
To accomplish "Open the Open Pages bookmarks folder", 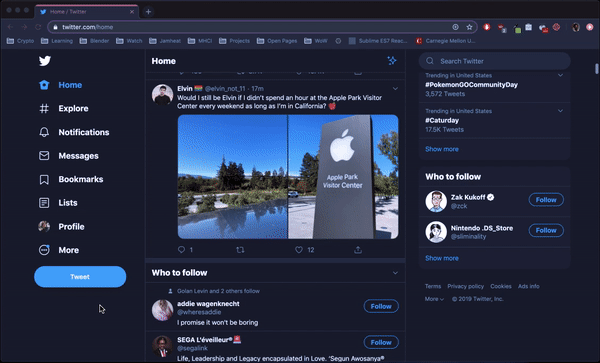I will click(277, 41).
